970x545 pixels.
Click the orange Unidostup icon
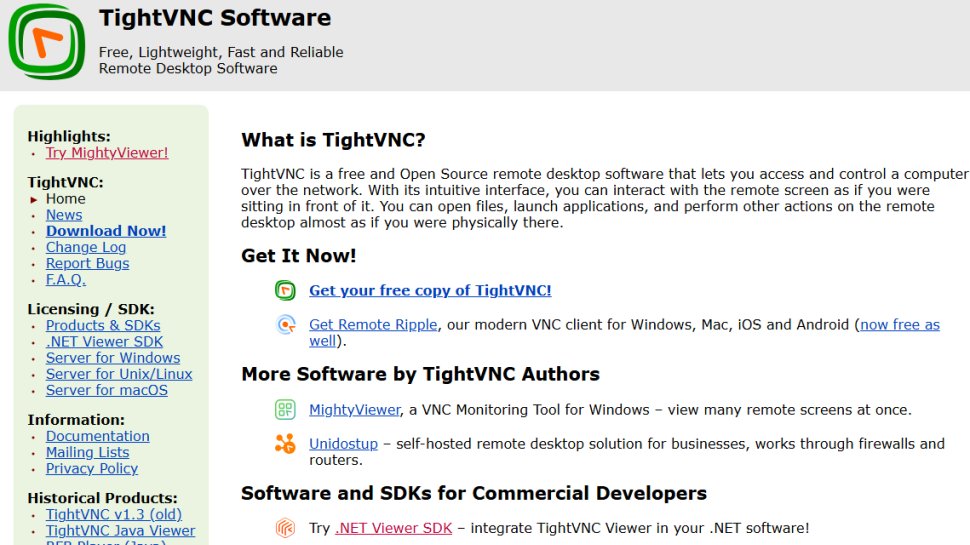[x=285, y=444]
